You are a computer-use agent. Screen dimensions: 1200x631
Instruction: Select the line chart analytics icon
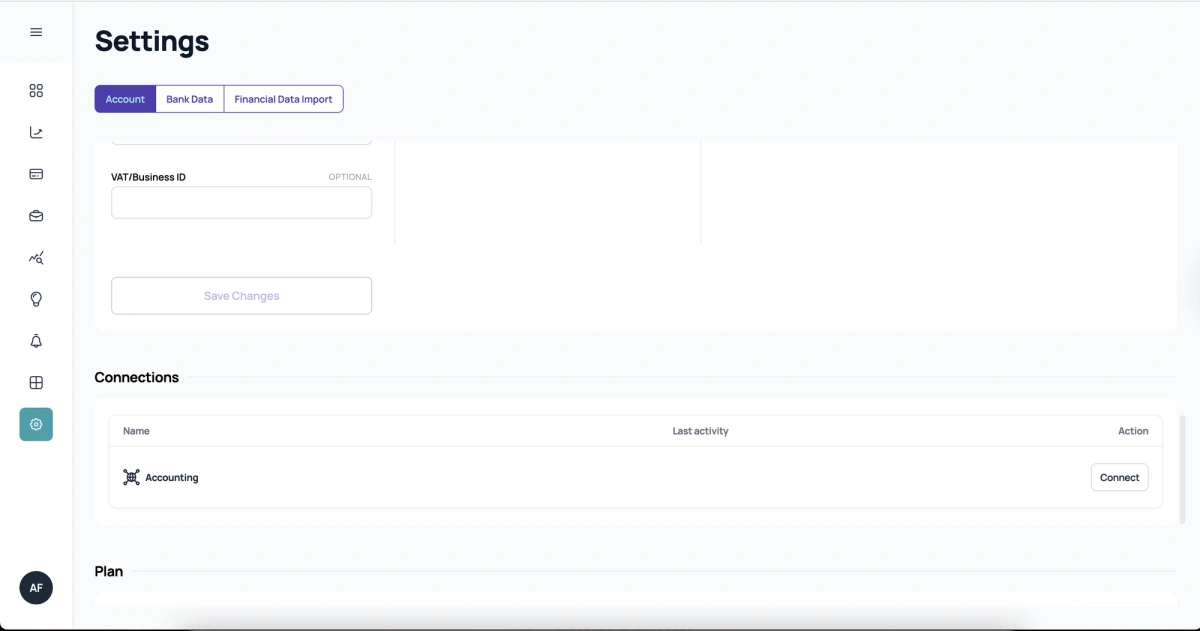pos(36,132)
